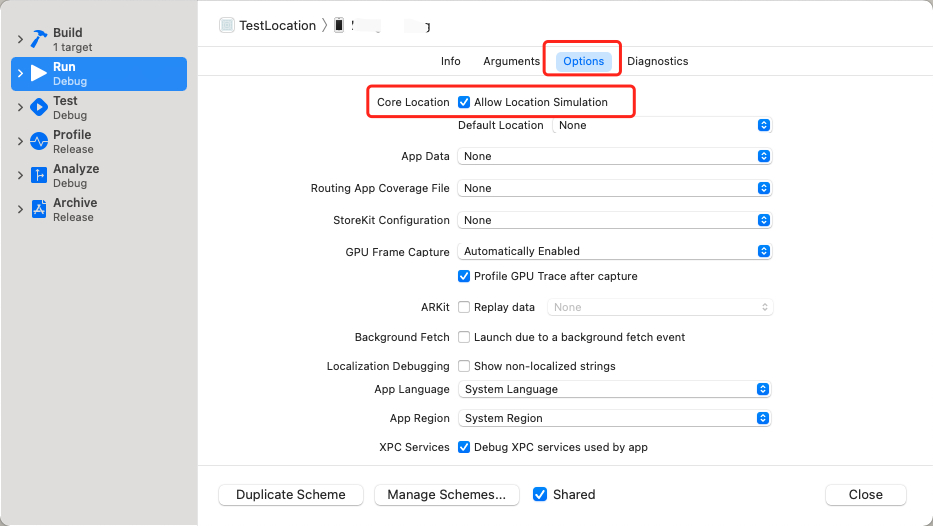Viewport: 933px width, 526px height.
Task: Click the Profile waveform icon
Action: click(x=39, y=141)
